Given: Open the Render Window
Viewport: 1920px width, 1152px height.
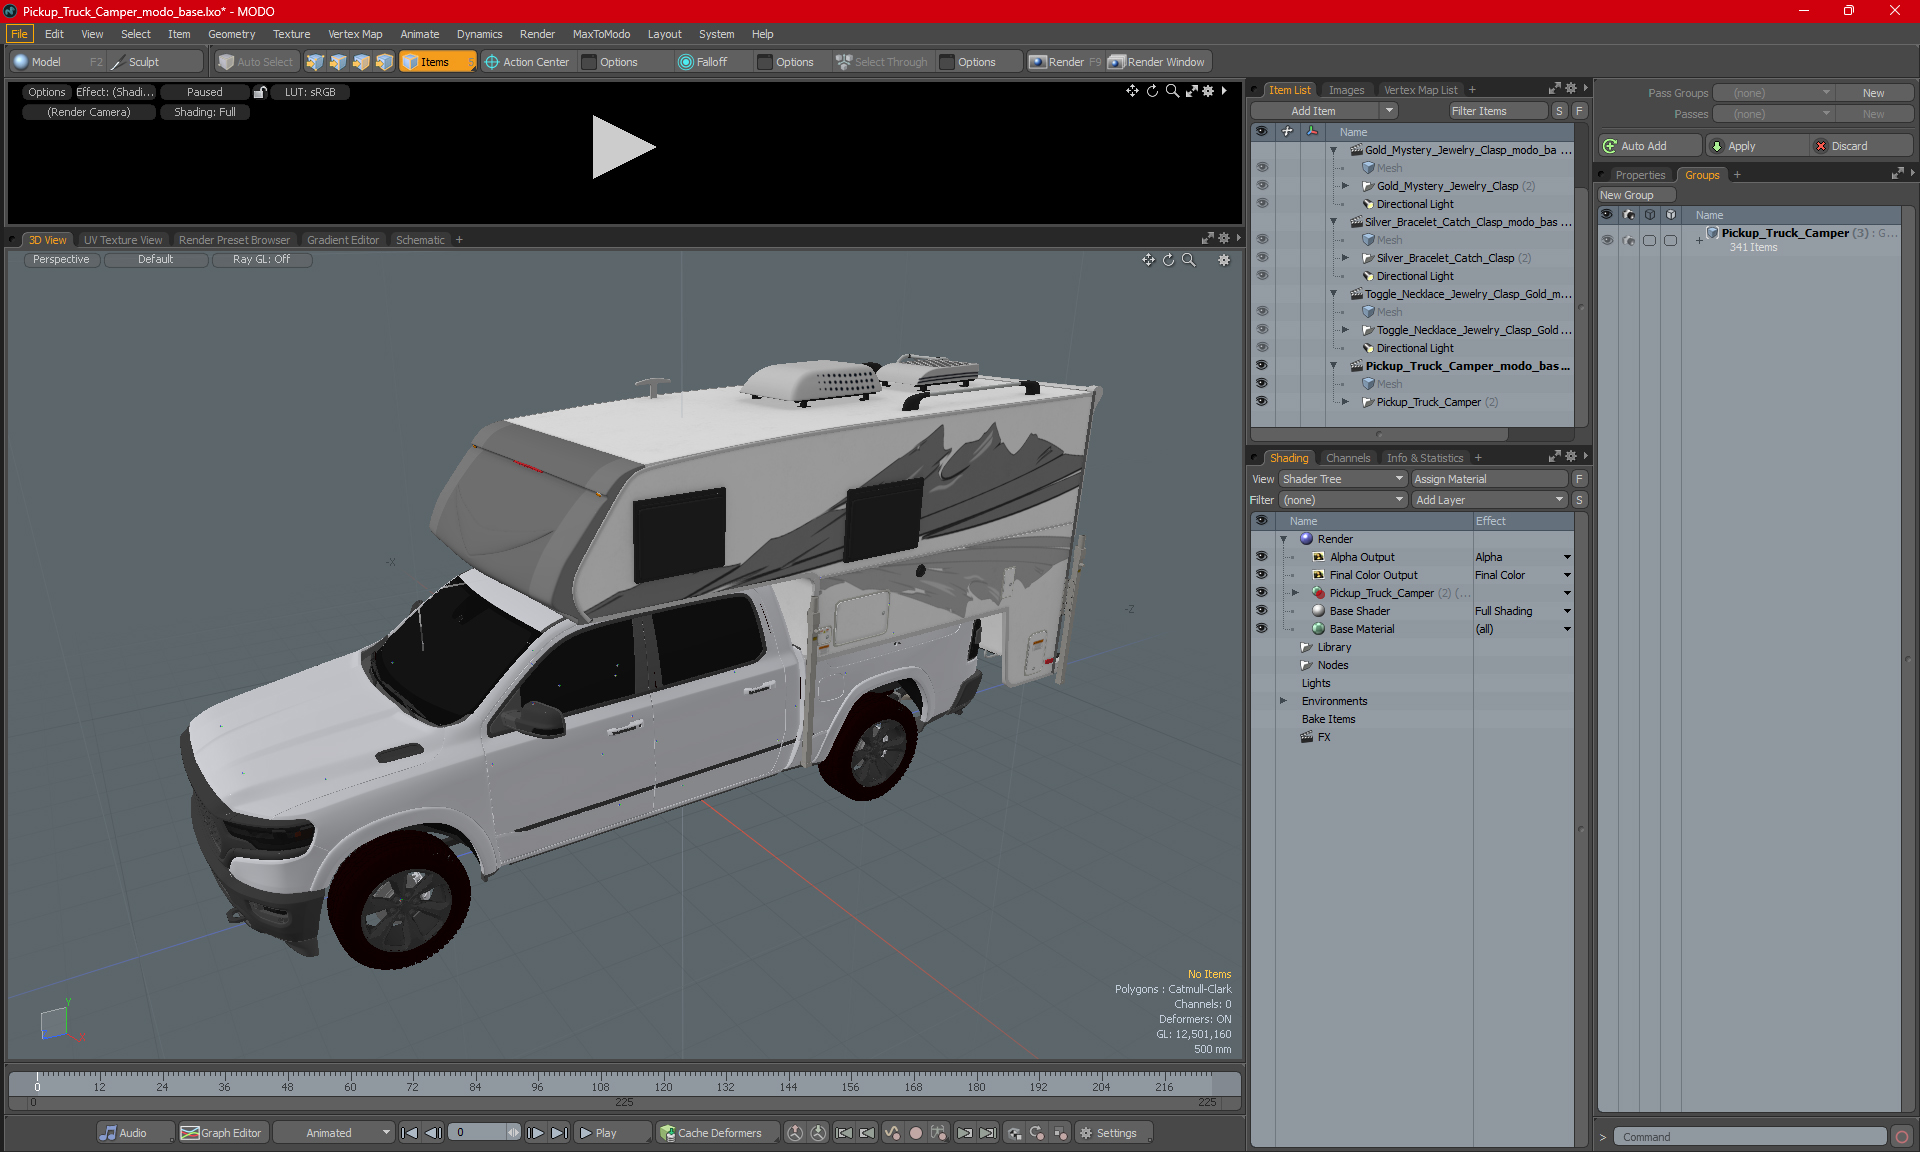Looking at the screenshot, I should pyautogui.click(x=1157, y=62).
